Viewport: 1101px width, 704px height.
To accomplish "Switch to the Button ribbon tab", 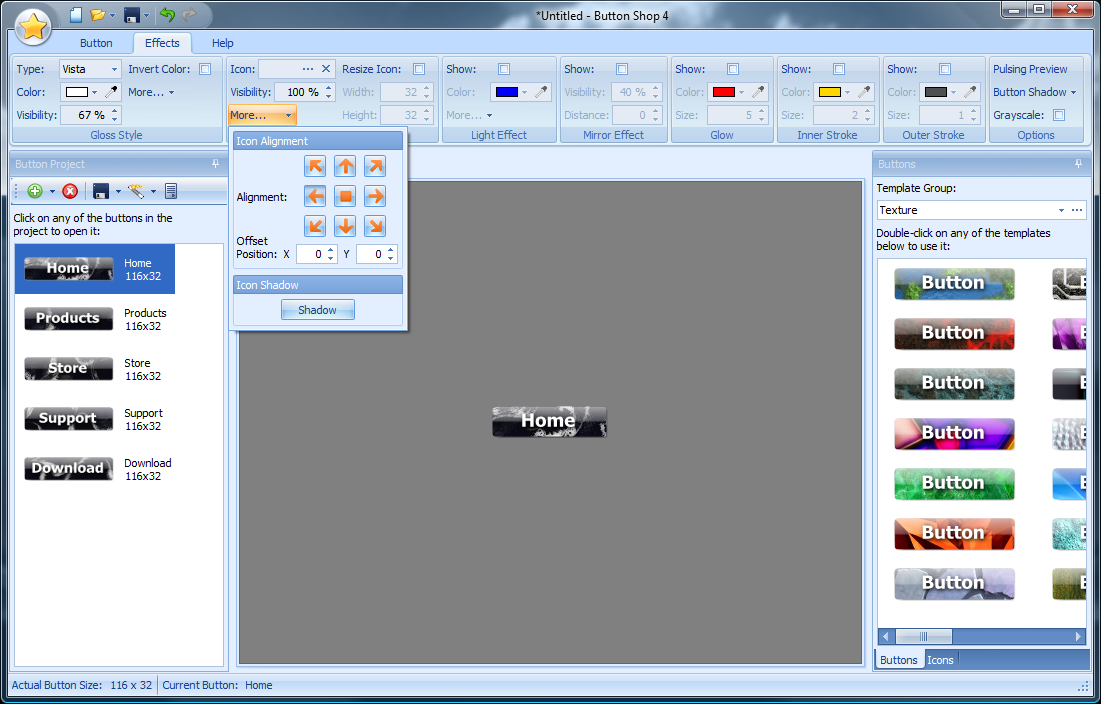I will (96, 43).
